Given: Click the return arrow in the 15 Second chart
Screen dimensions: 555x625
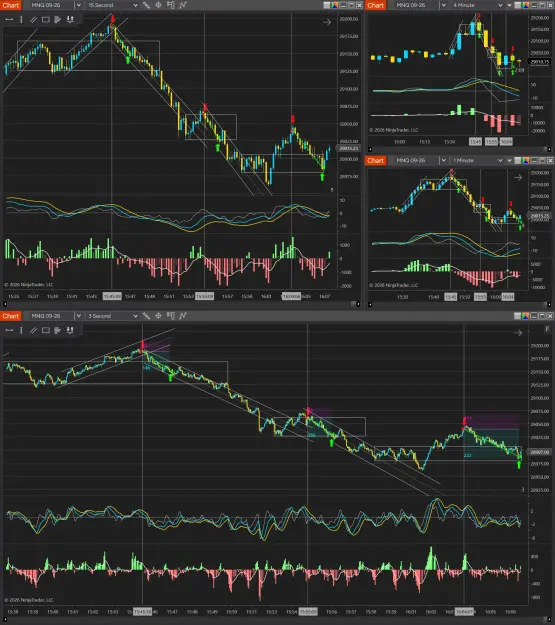Looking at the screenshot, I should click(327, 22).
